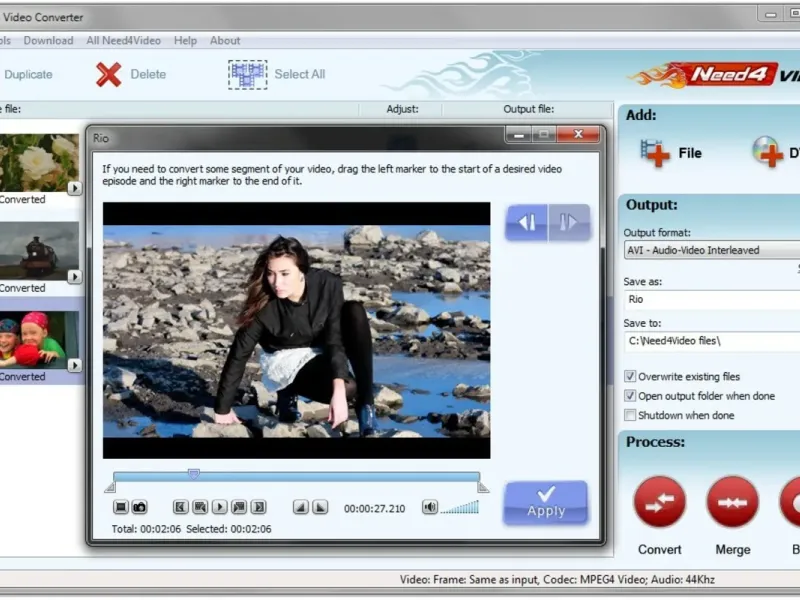The width and height of the screenshot is (800, 600).
Task: Click the blue timeline bar
Action: point(296,477)
